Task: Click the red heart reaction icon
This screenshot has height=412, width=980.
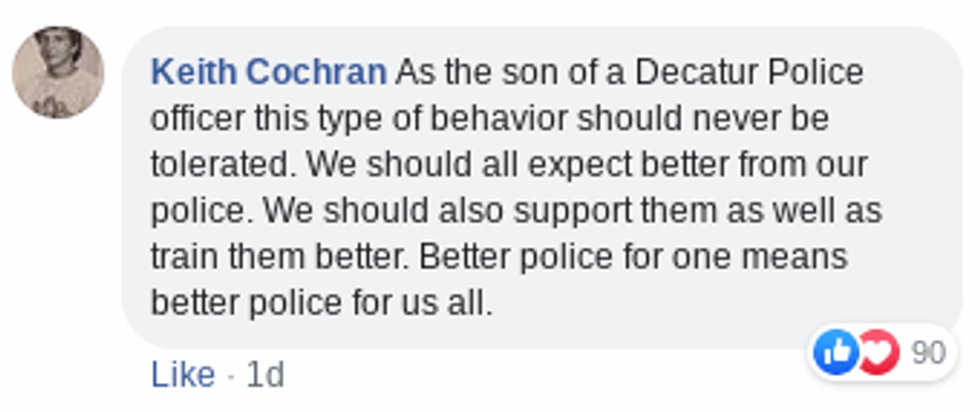Action: pyautogui.click(x=875, y=352)
